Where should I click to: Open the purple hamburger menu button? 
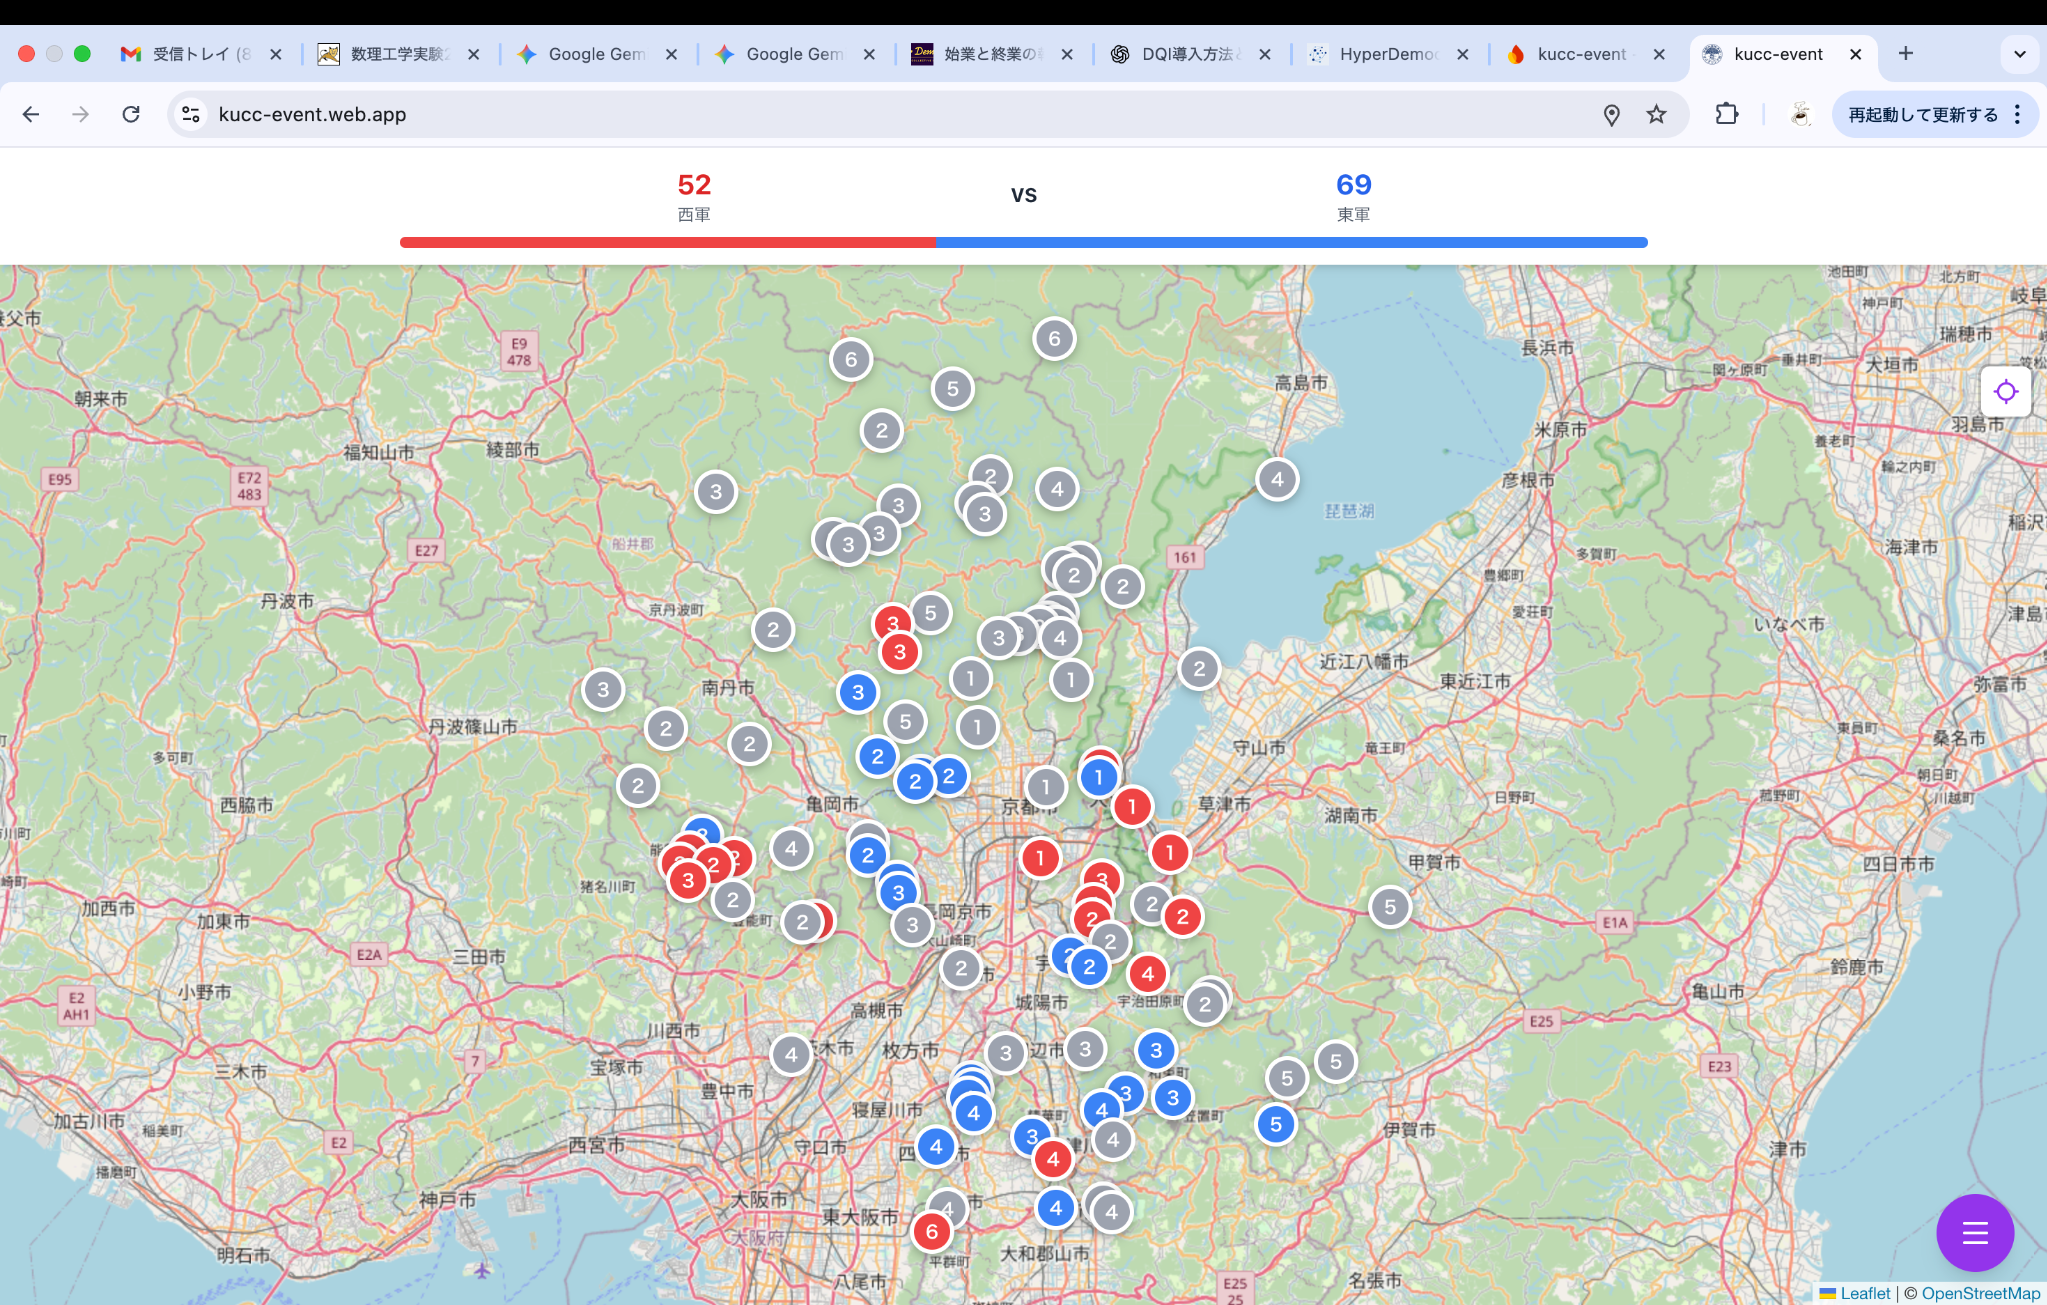point(1974,1232)
